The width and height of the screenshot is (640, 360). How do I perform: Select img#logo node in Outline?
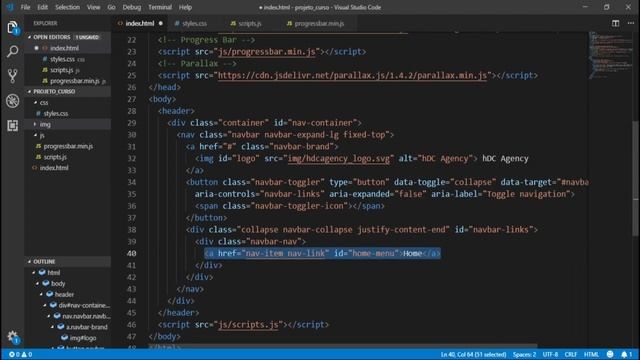(x=68, y=338)
